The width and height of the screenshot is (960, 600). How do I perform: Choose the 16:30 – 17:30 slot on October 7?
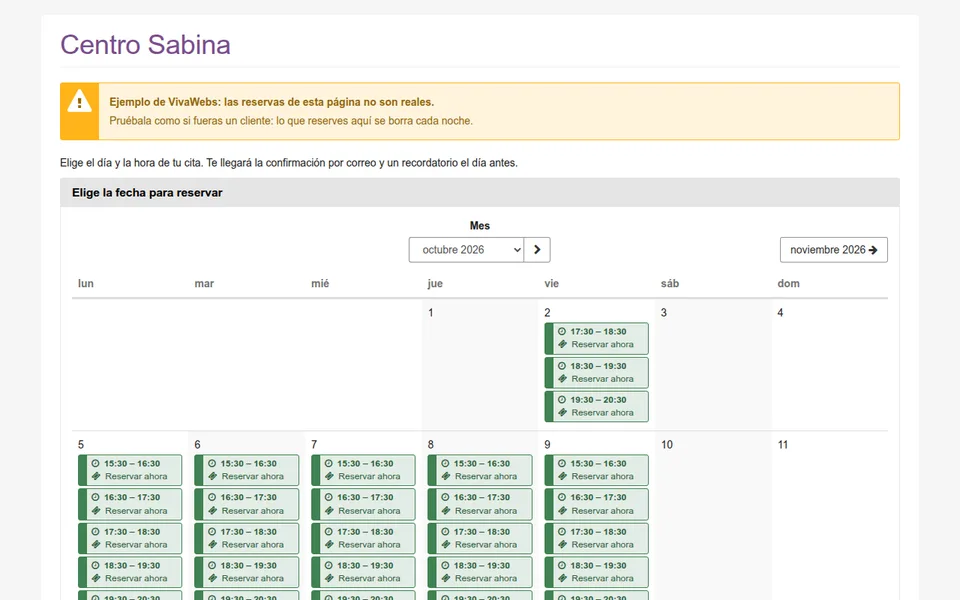tap(363, 504)
